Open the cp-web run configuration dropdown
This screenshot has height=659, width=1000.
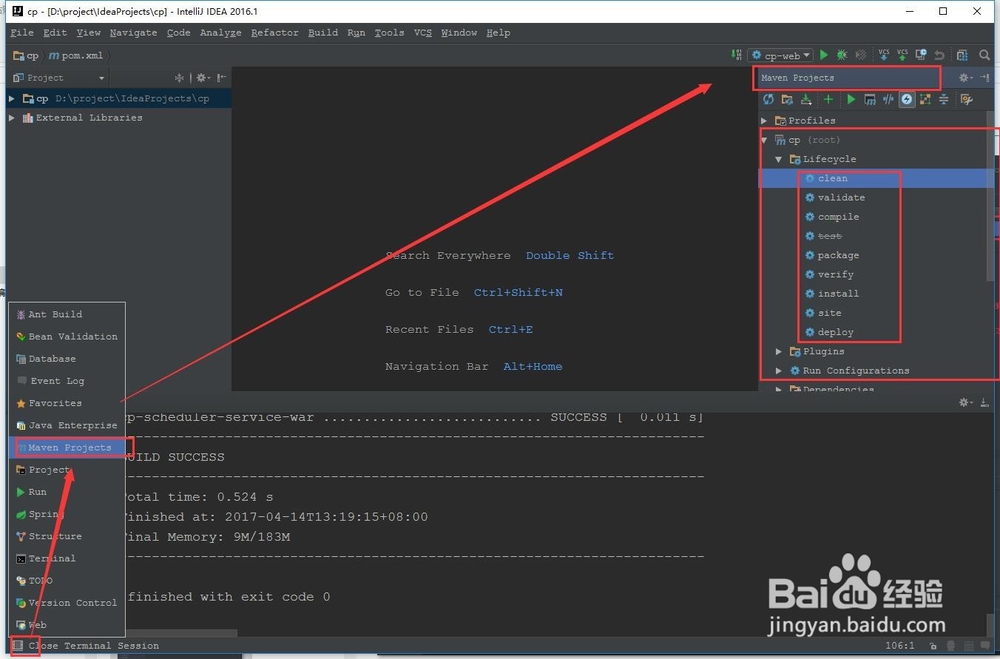point(780,56)
